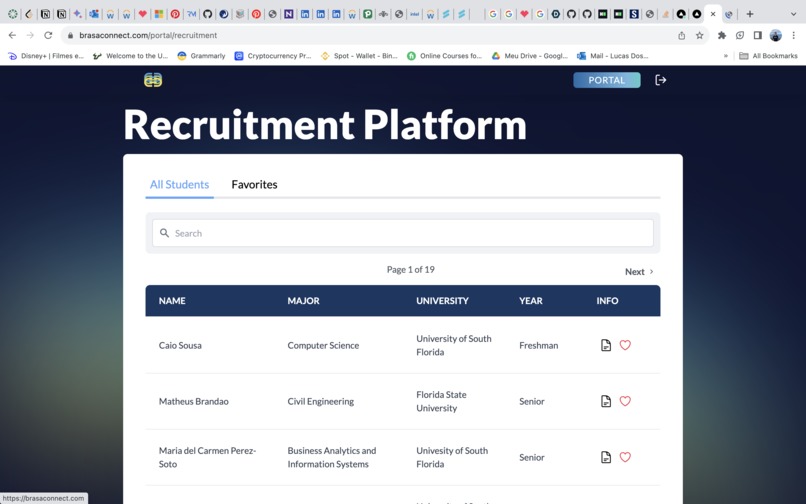The width and height of the screenshot is (806, 504).
Task: Open the Spot - Wallet - Bin... bookmark
Action: pyautogui.click(x=359, y=56)
